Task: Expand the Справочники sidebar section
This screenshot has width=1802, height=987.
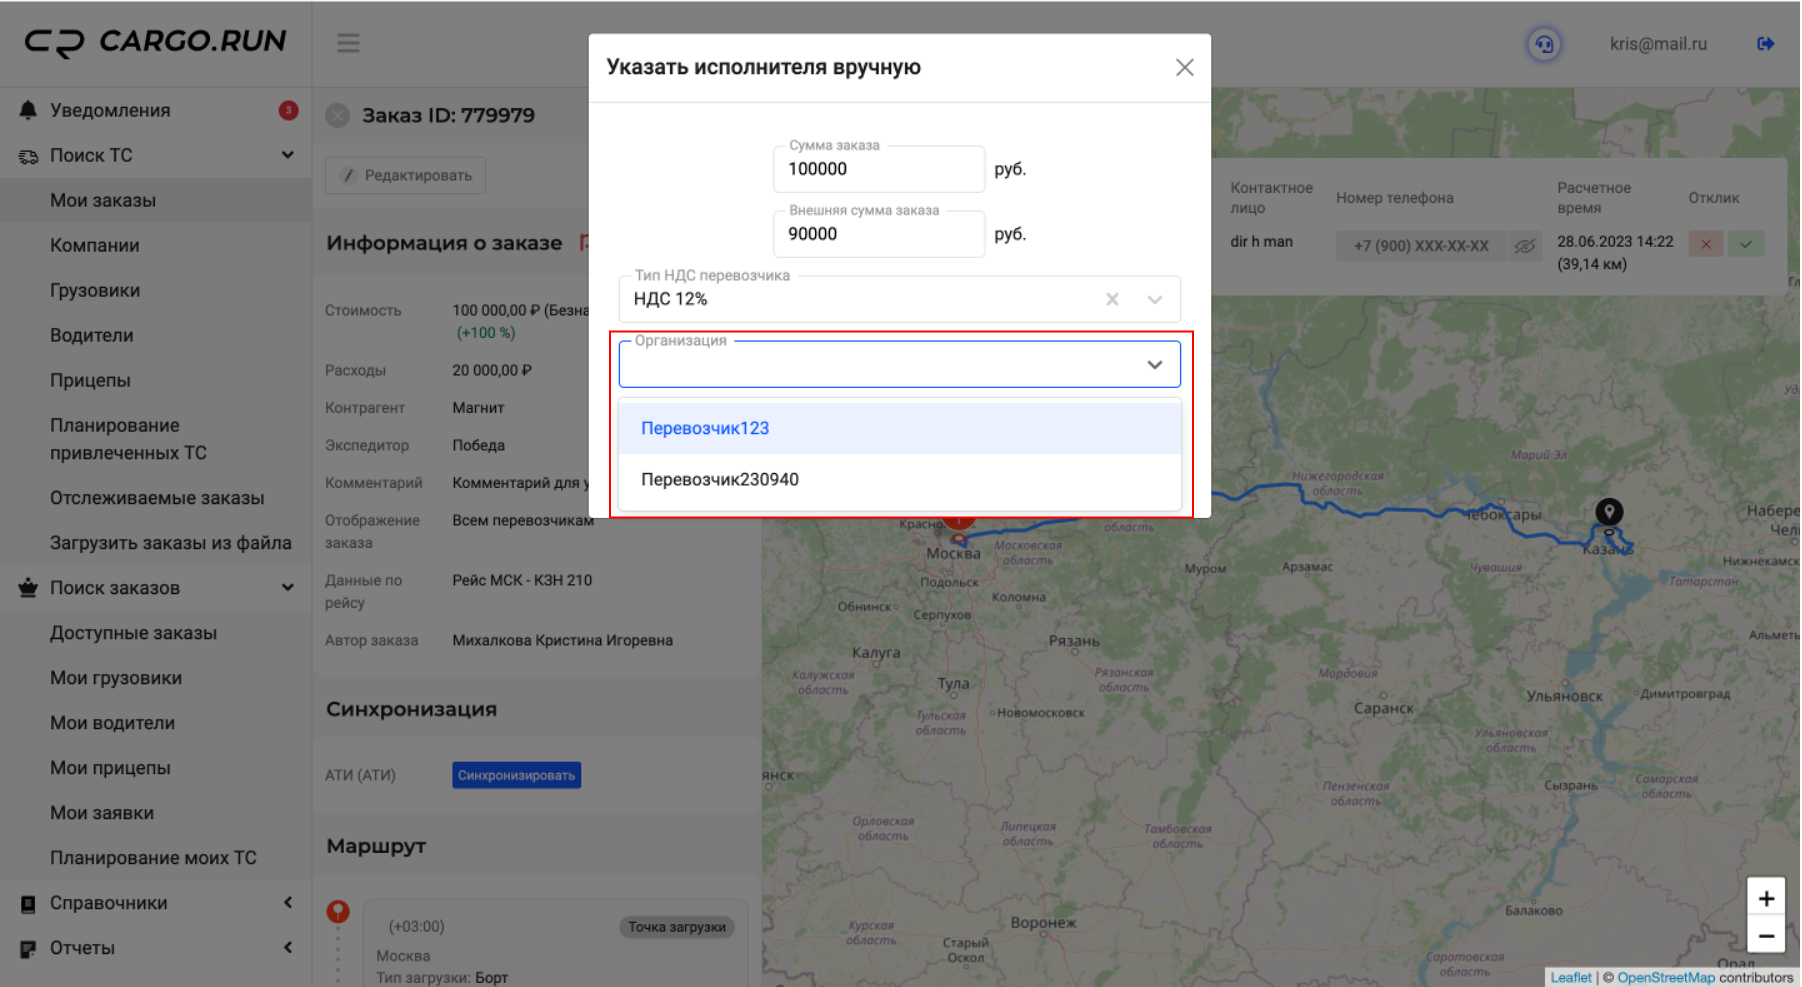Action: tap(287, 903)
